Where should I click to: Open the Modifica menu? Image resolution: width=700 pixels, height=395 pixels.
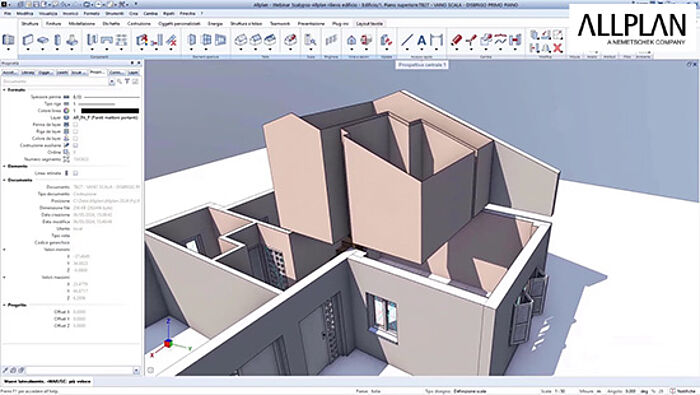[x=25, y=14]
